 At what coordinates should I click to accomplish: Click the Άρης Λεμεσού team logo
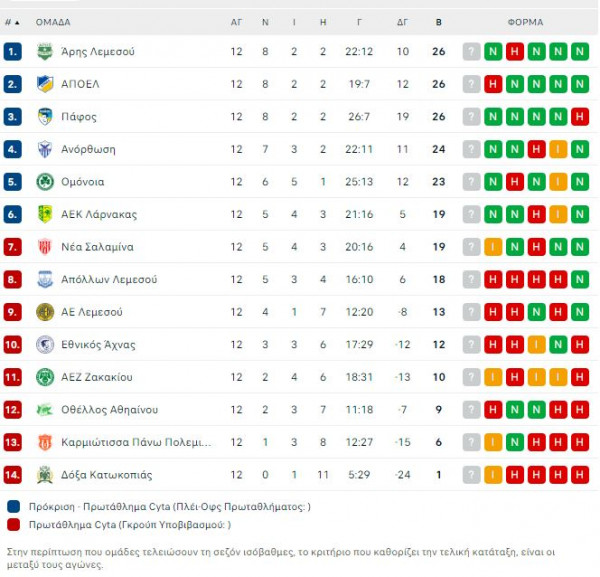(45, 51)
